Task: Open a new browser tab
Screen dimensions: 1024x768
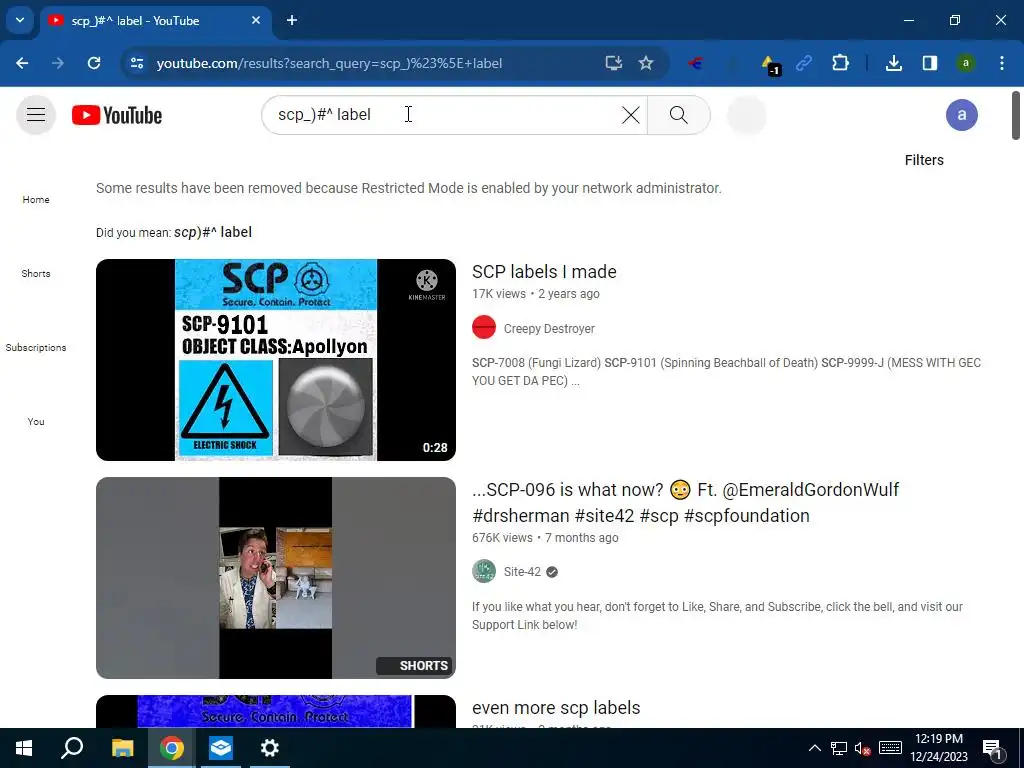Action: [x=292, y=20]
